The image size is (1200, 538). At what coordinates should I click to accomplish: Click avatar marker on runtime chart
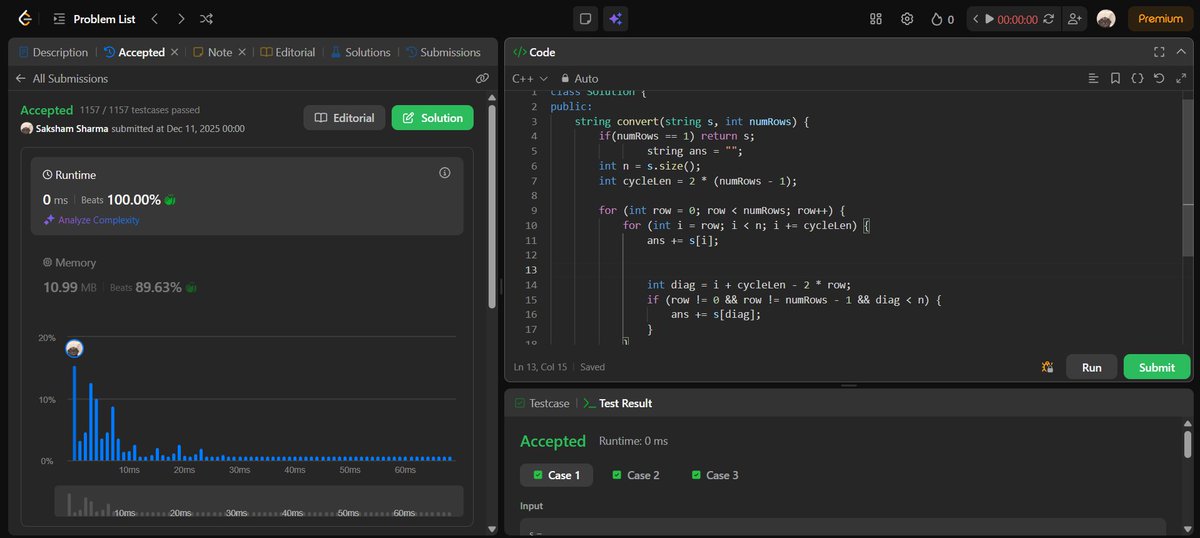coord(74,349)
